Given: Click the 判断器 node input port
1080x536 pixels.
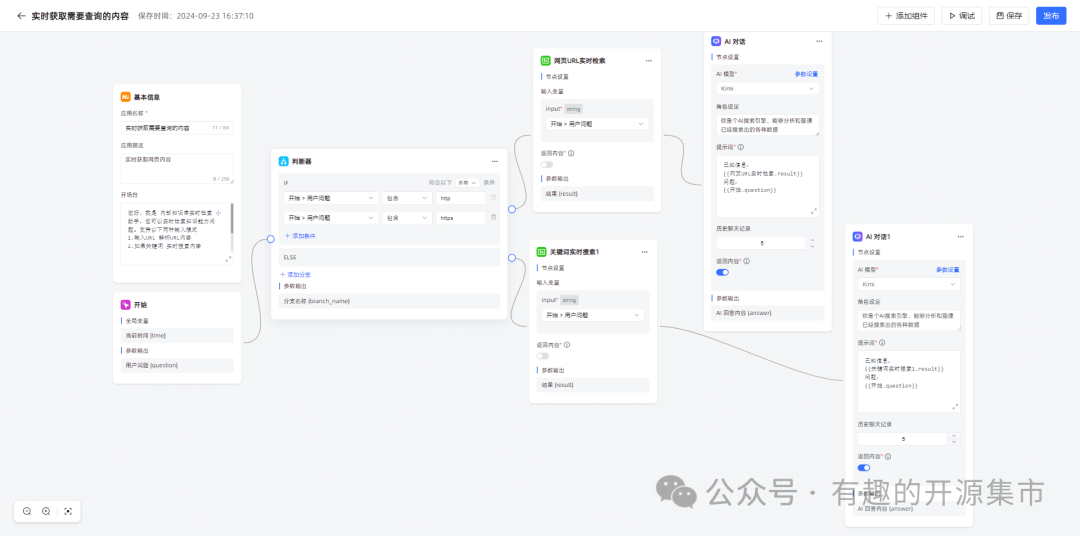Looking at the screenshot, I should [271, 239].
